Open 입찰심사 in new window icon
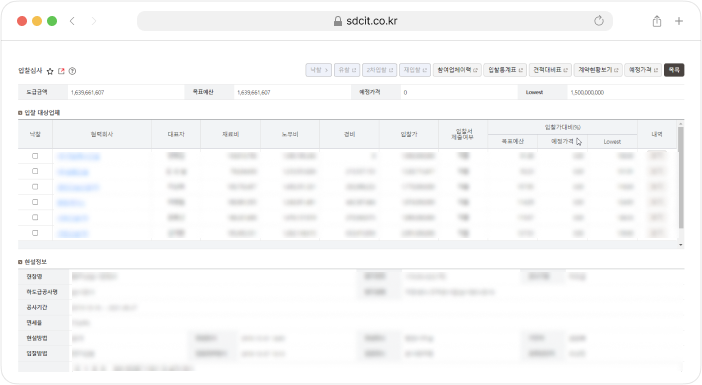 [61, 71]
